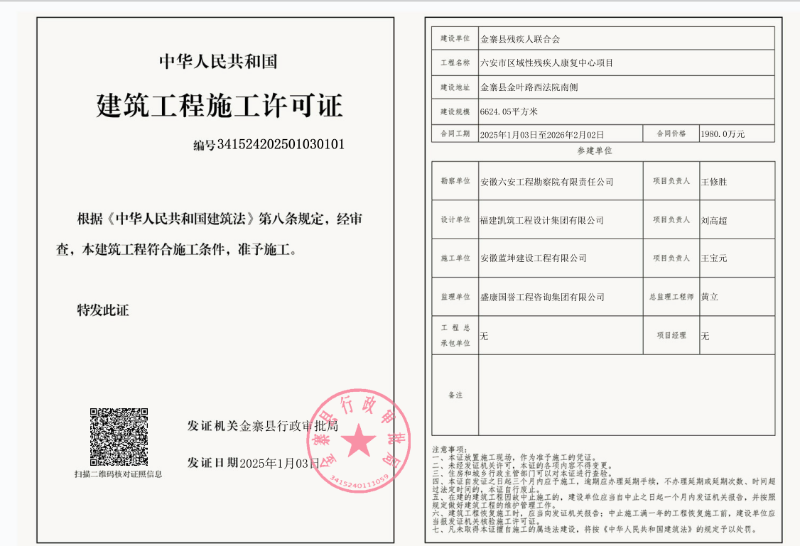Select permit number 341524202501030101
800x546 pixels.
(281, 144)
